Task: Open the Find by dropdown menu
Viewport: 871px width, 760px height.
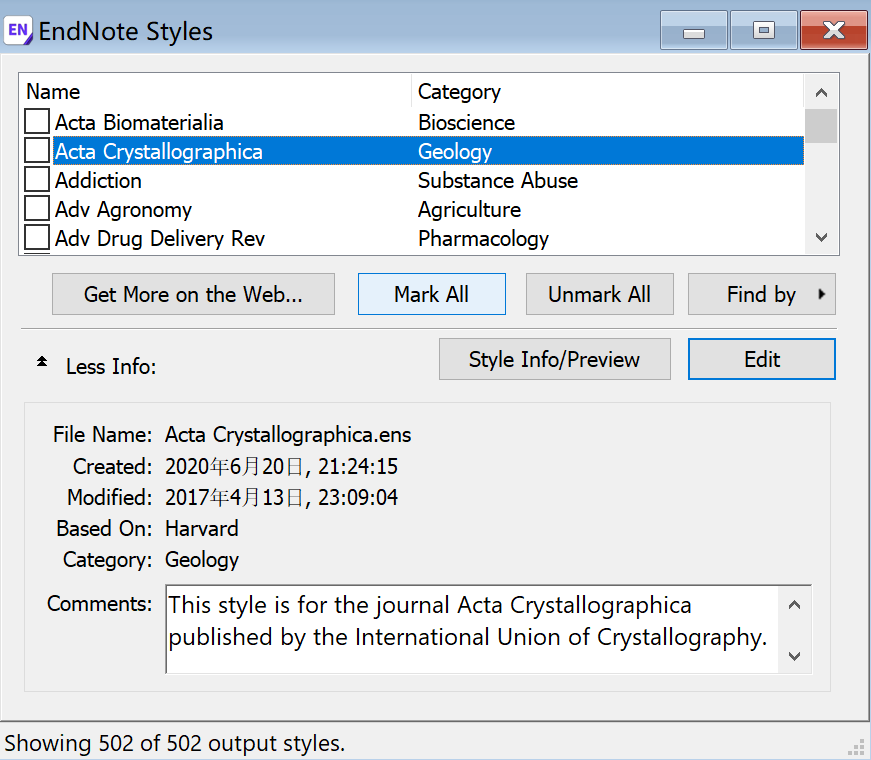Action: [762, 294]
